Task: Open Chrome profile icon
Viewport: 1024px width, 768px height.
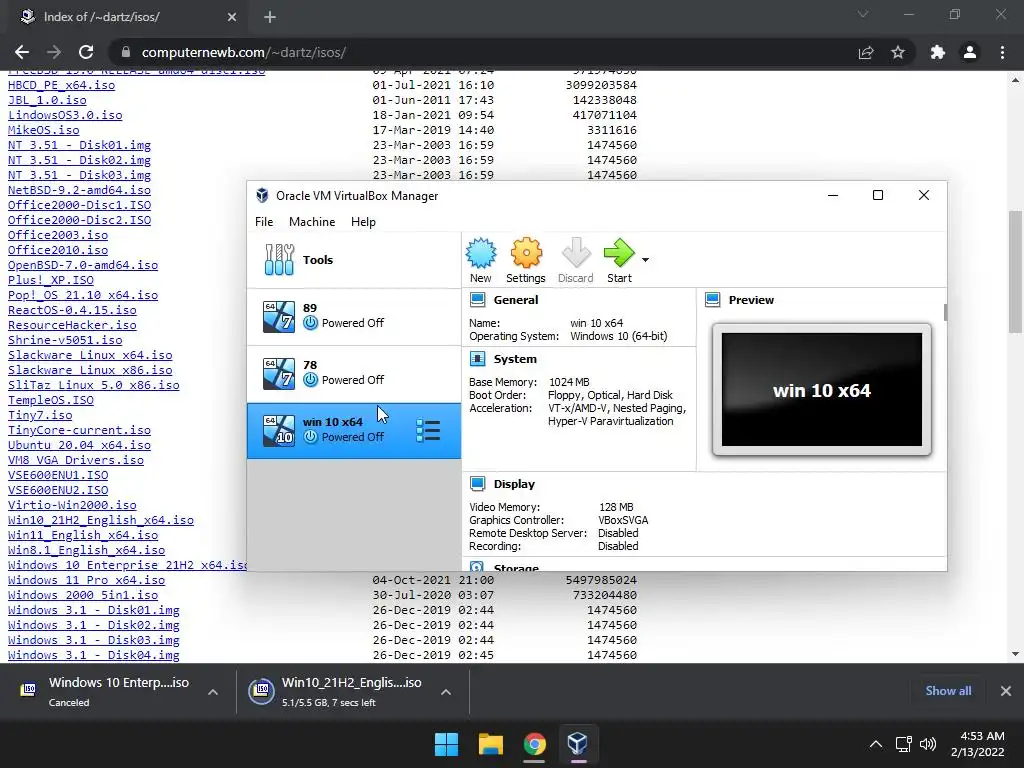Action: tap(970, 52)
